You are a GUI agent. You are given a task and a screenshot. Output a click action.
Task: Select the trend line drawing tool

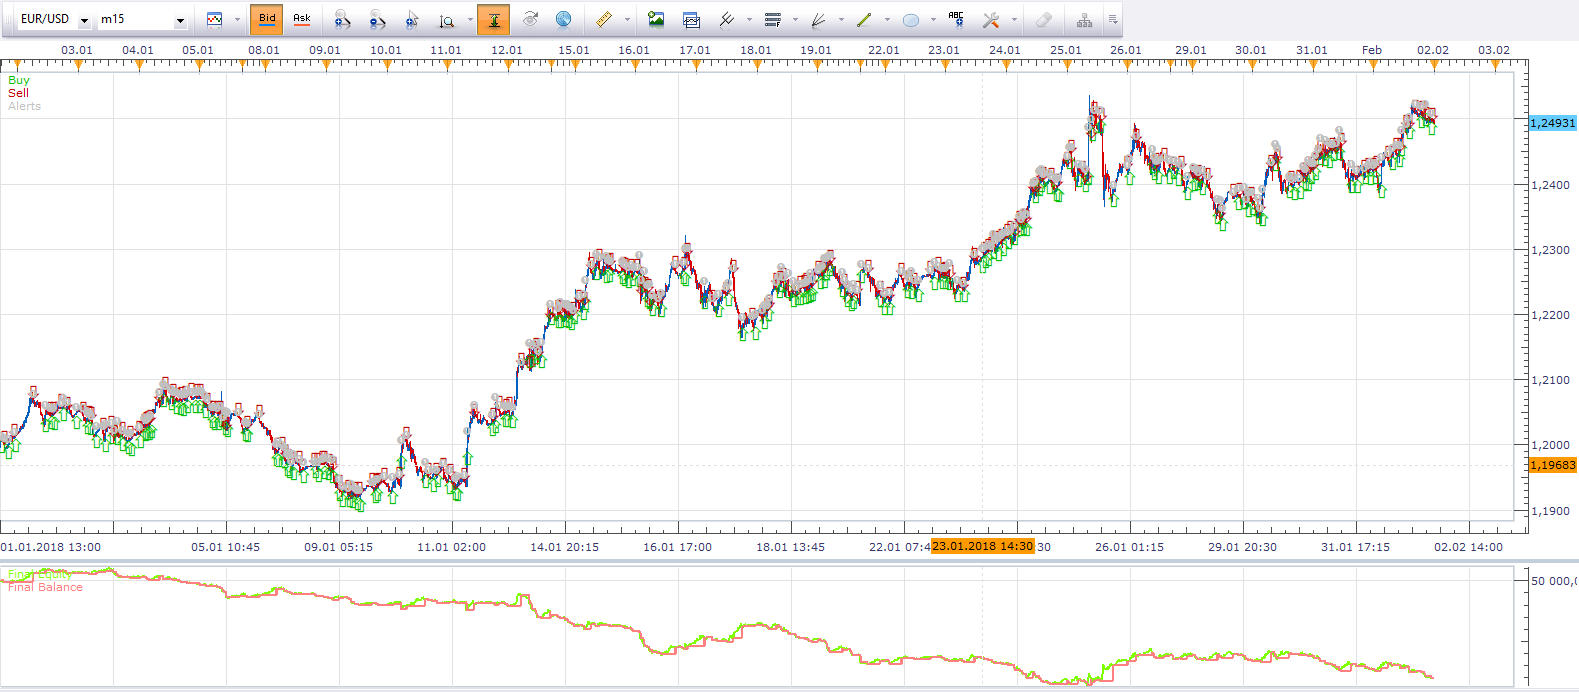click(x=864, y=19)
